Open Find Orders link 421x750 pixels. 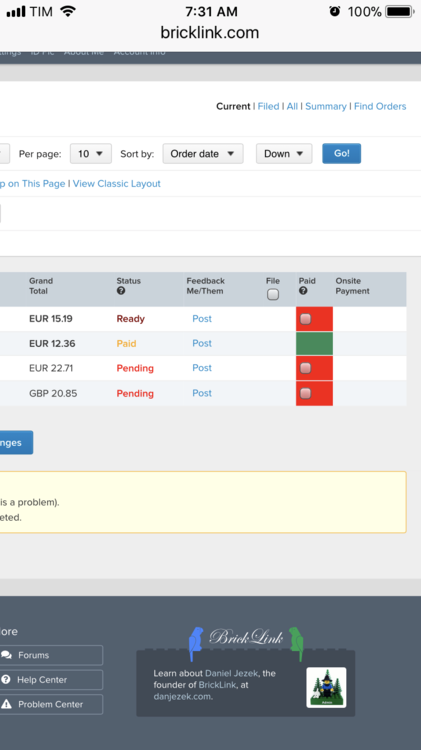(380, 106)
